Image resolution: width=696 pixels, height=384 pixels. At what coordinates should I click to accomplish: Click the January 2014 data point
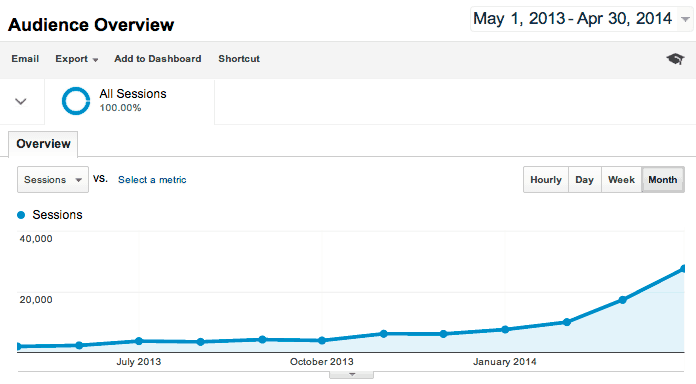pyautogui.click(x=505, y=329)
